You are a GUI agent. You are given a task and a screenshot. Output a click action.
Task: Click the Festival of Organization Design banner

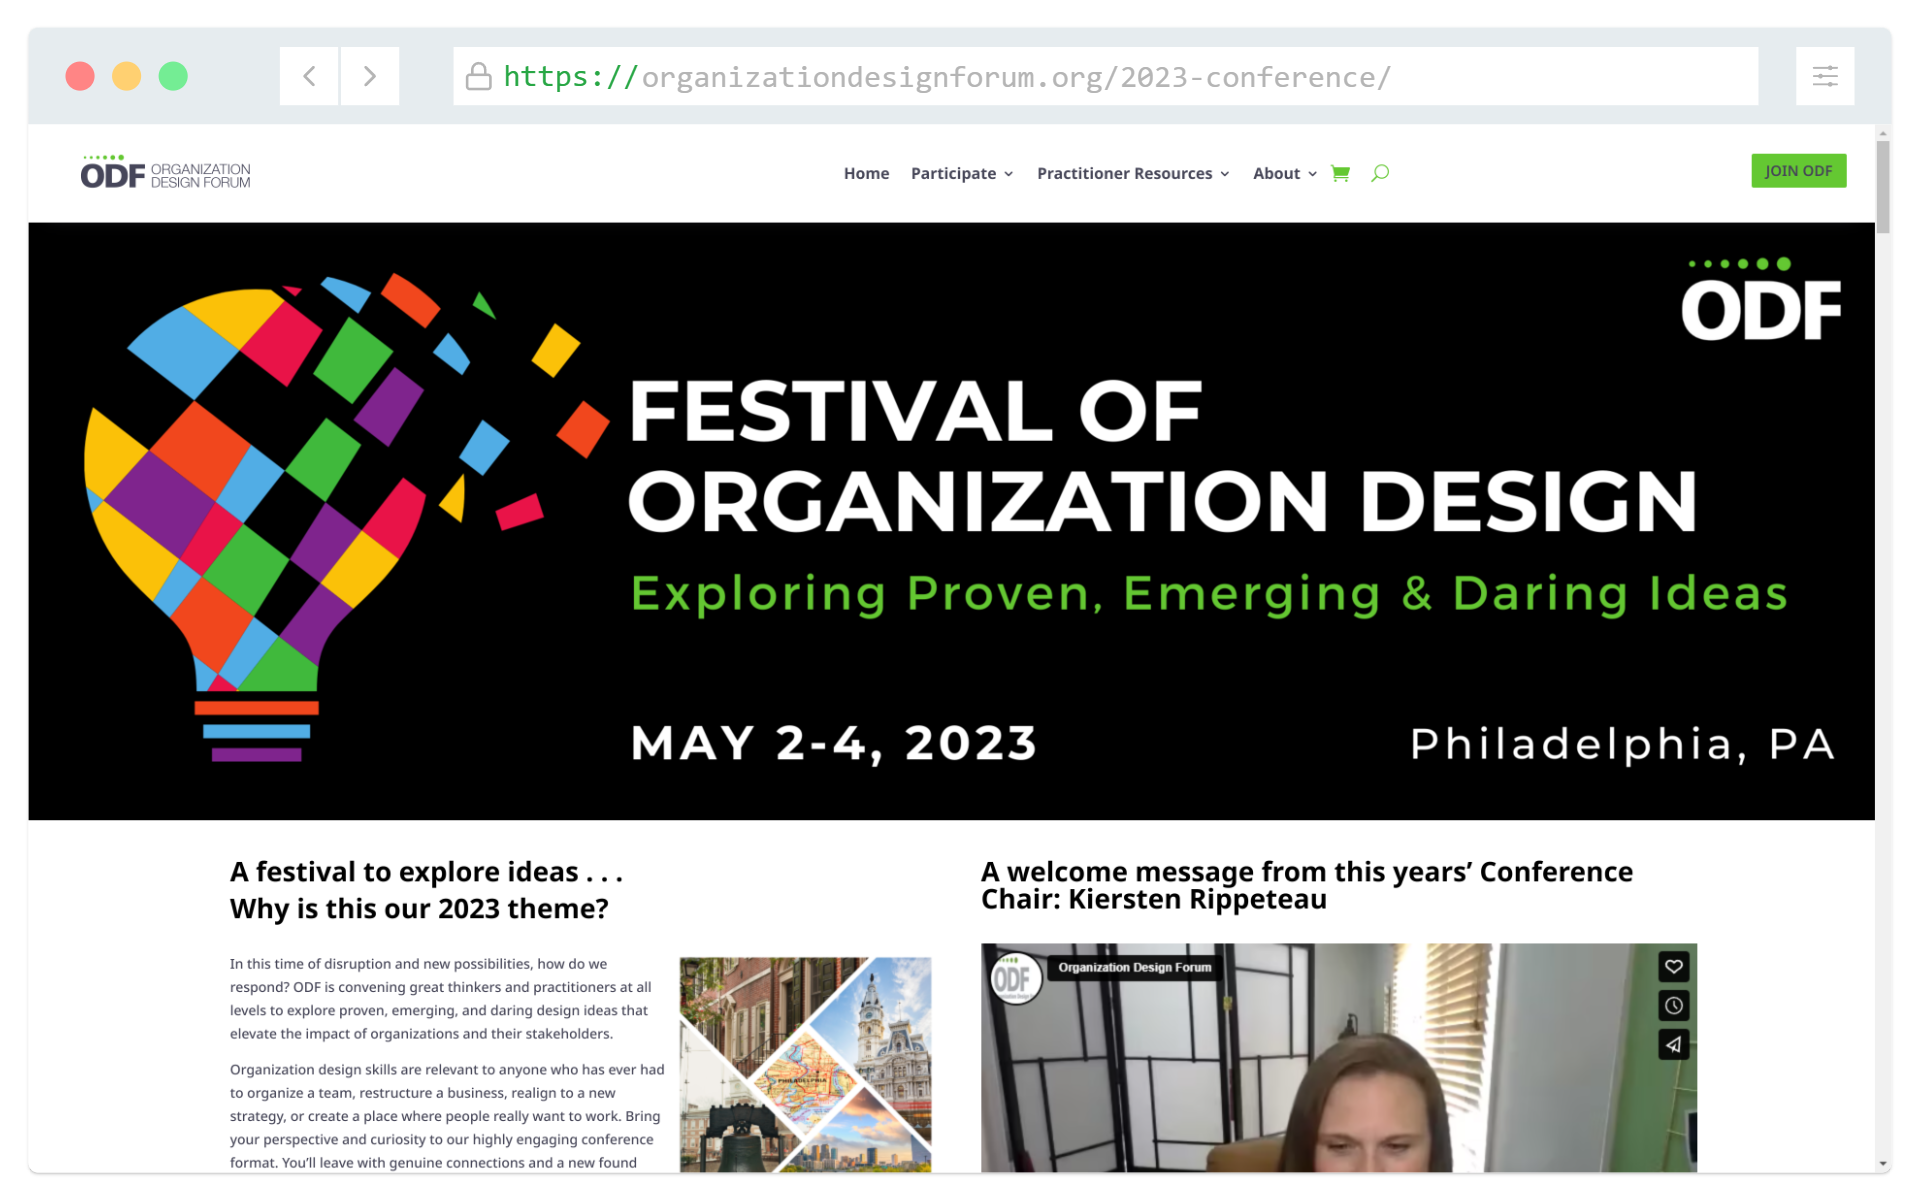(x=951, y=521)
